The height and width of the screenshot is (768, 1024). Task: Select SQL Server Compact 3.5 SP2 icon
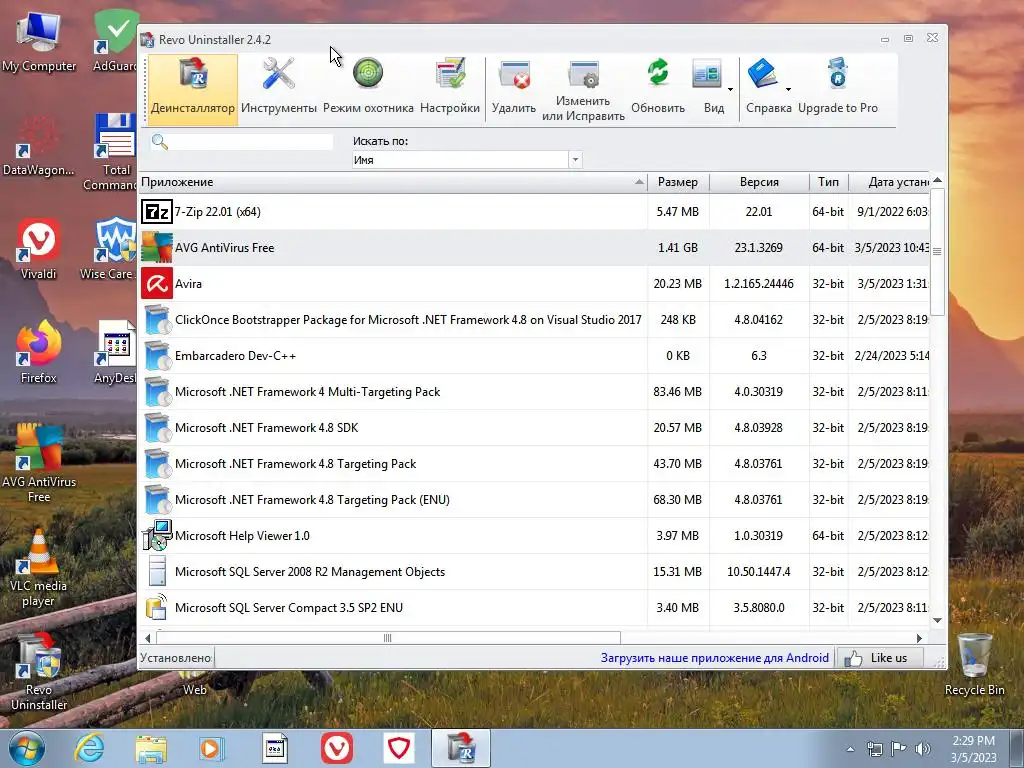[157, 607]
